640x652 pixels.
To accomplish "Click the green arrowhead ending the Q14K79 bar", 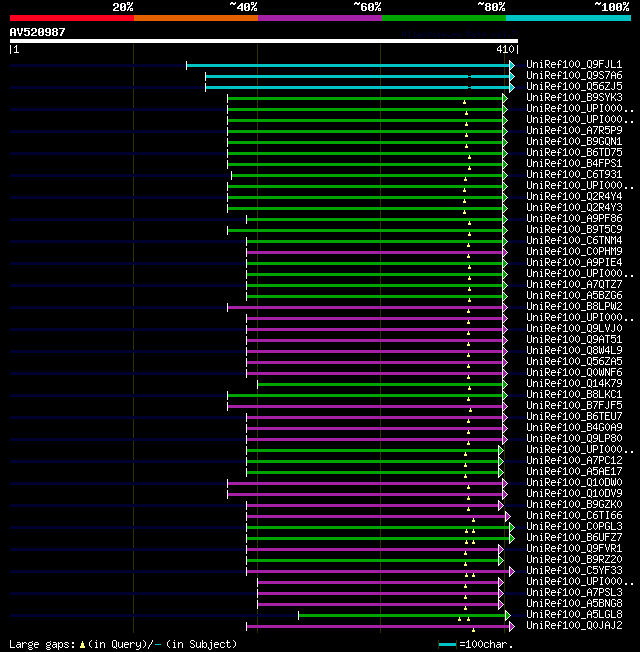I will click(505, 384).
